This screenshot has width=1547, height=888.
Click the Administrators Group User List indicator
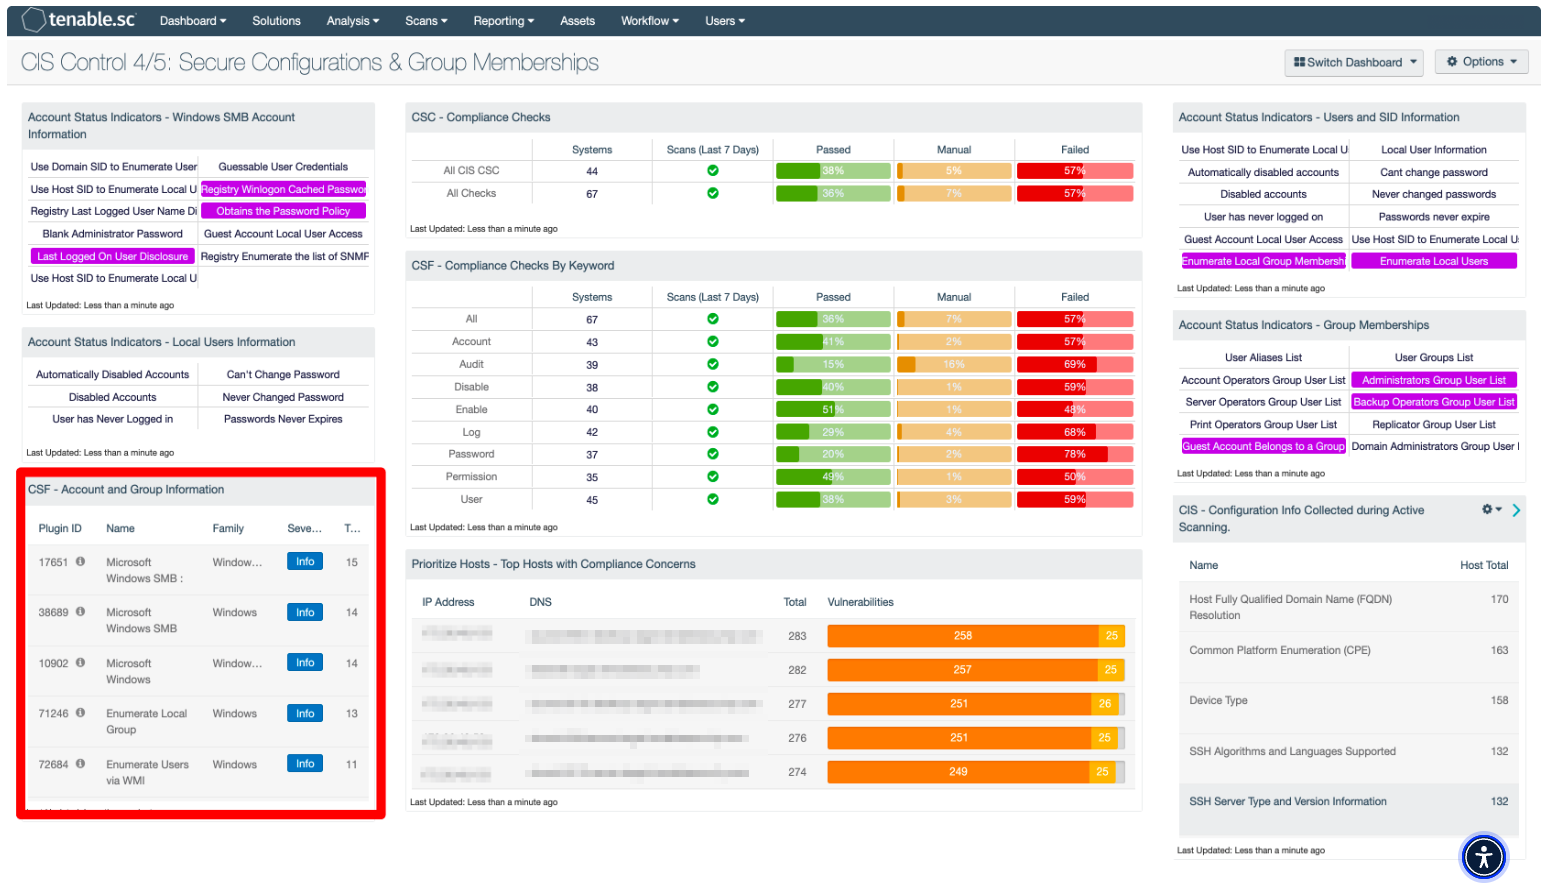click(1433, 380)
